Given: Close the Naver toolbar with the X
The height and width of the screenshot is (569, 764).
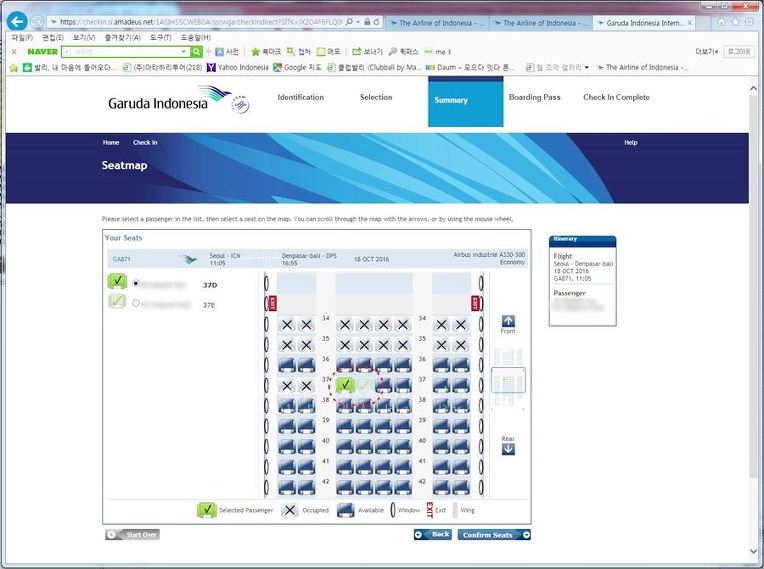Looking at the screenshot, I should coord(14,52).
